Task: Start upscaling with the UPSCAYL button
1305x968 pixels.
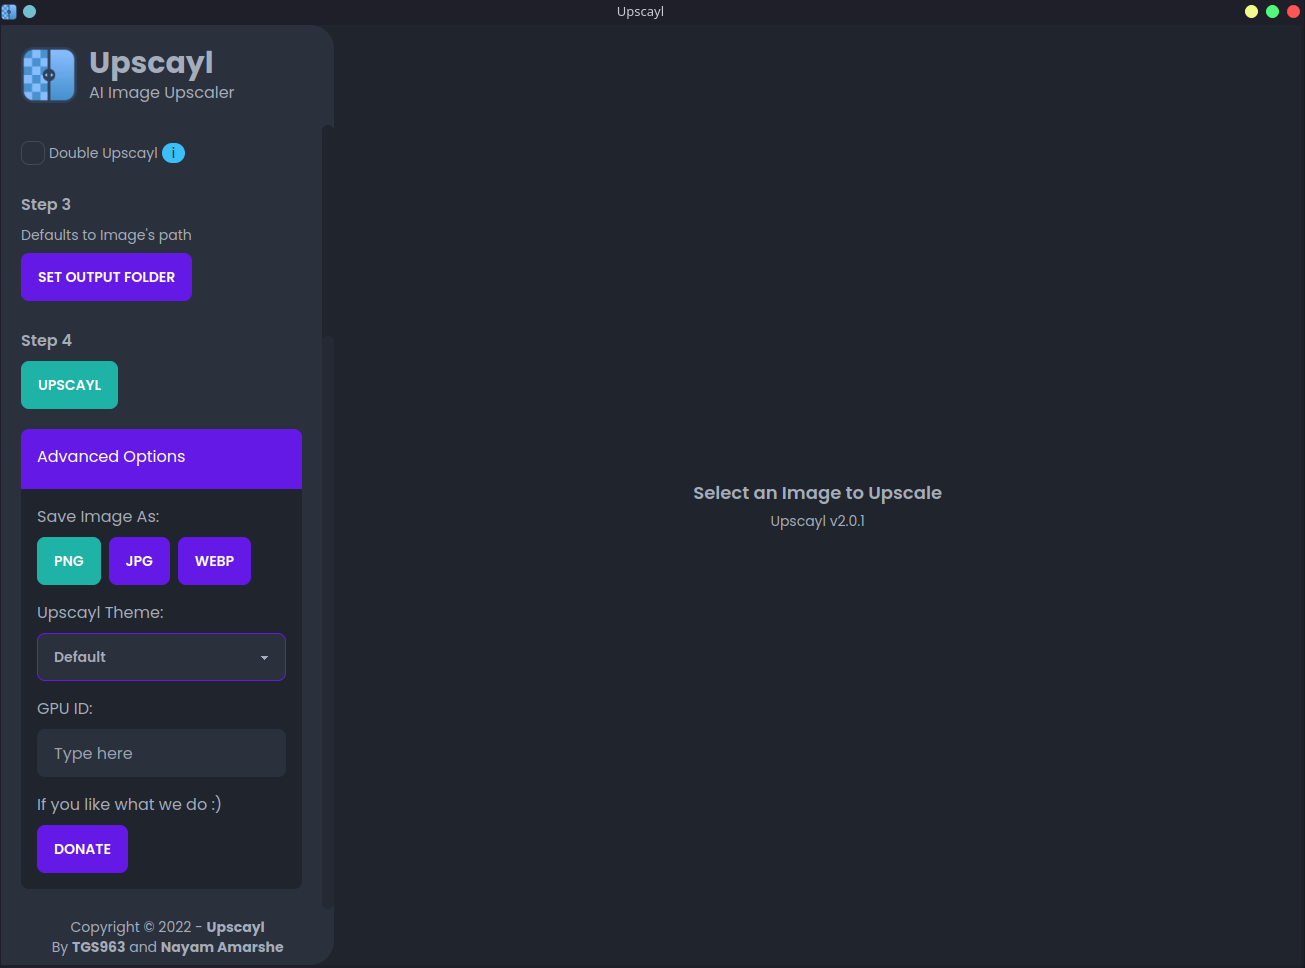Action: click(x=69, y=385)
